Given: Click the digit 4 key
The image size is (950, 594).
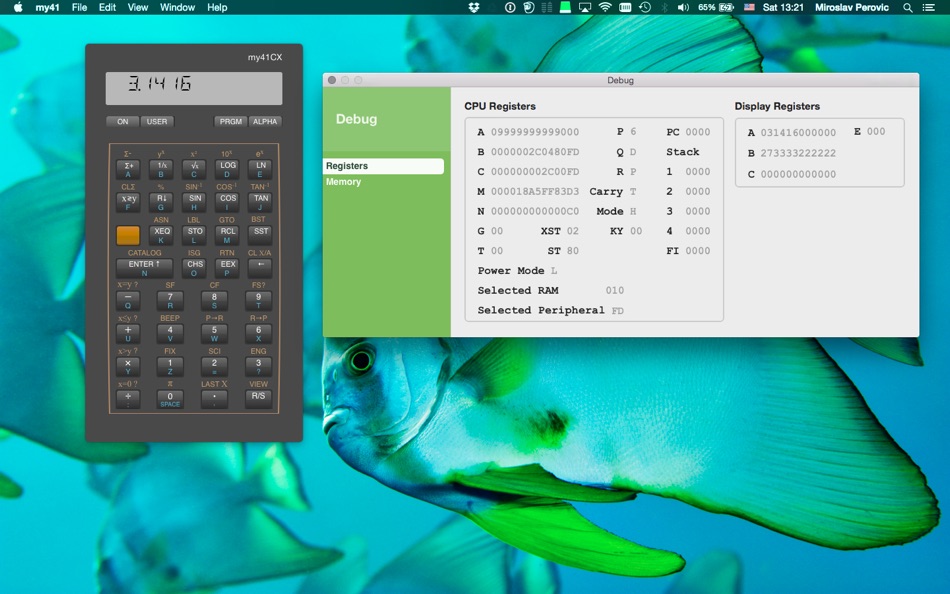Looking at the screenshot, I should [x=170, y=334].
